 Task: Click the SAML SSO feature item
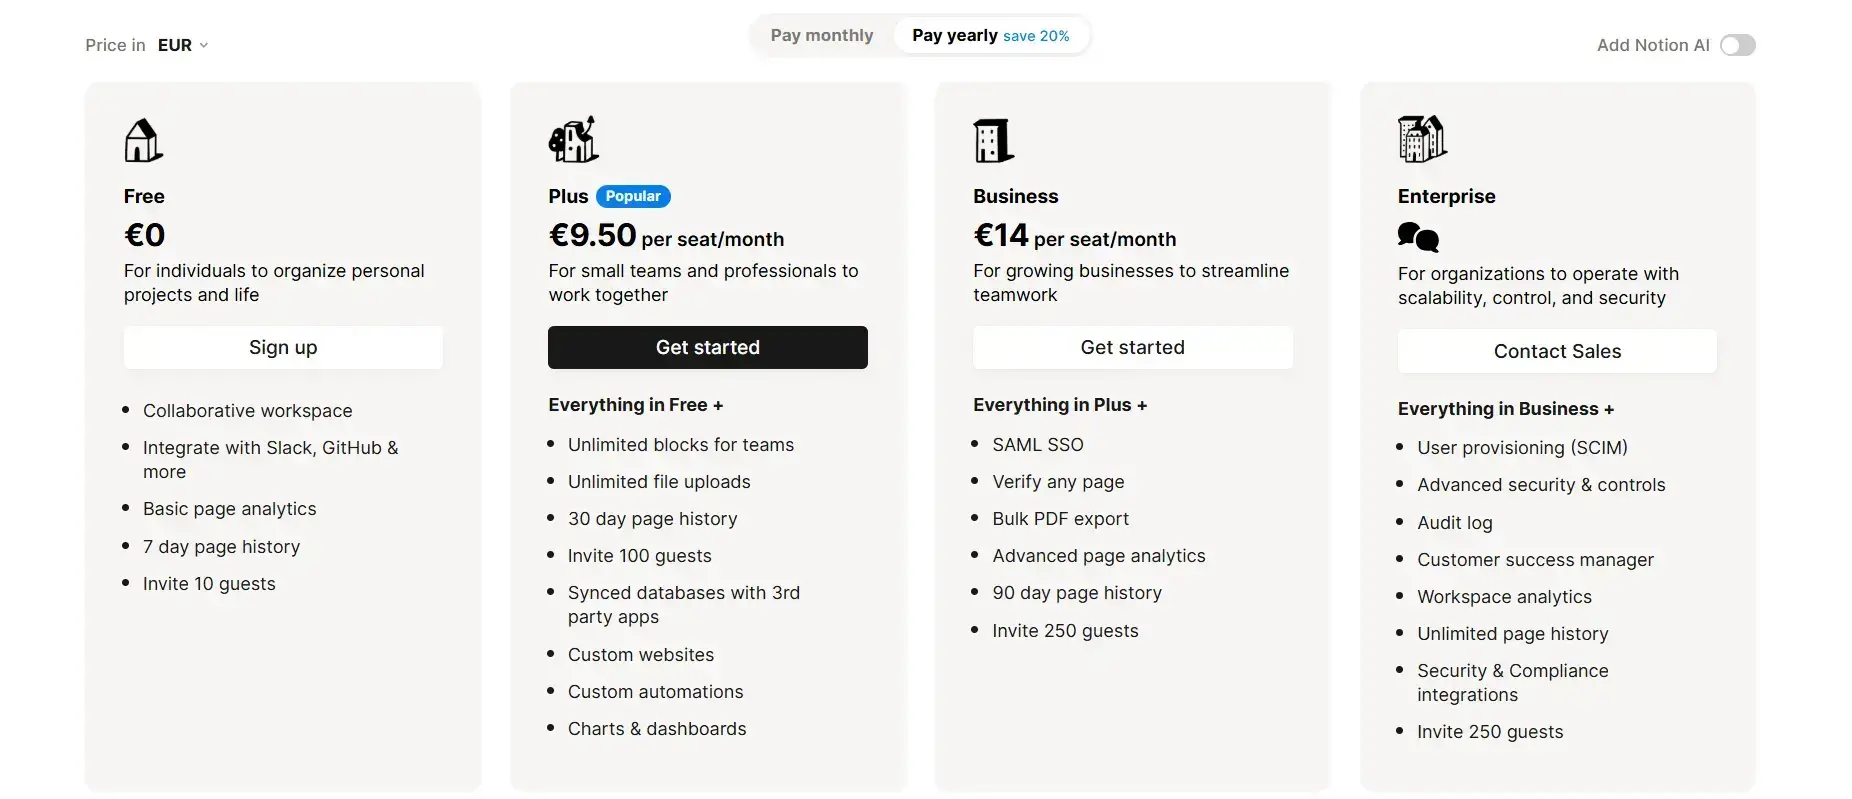pos(1037,444)
